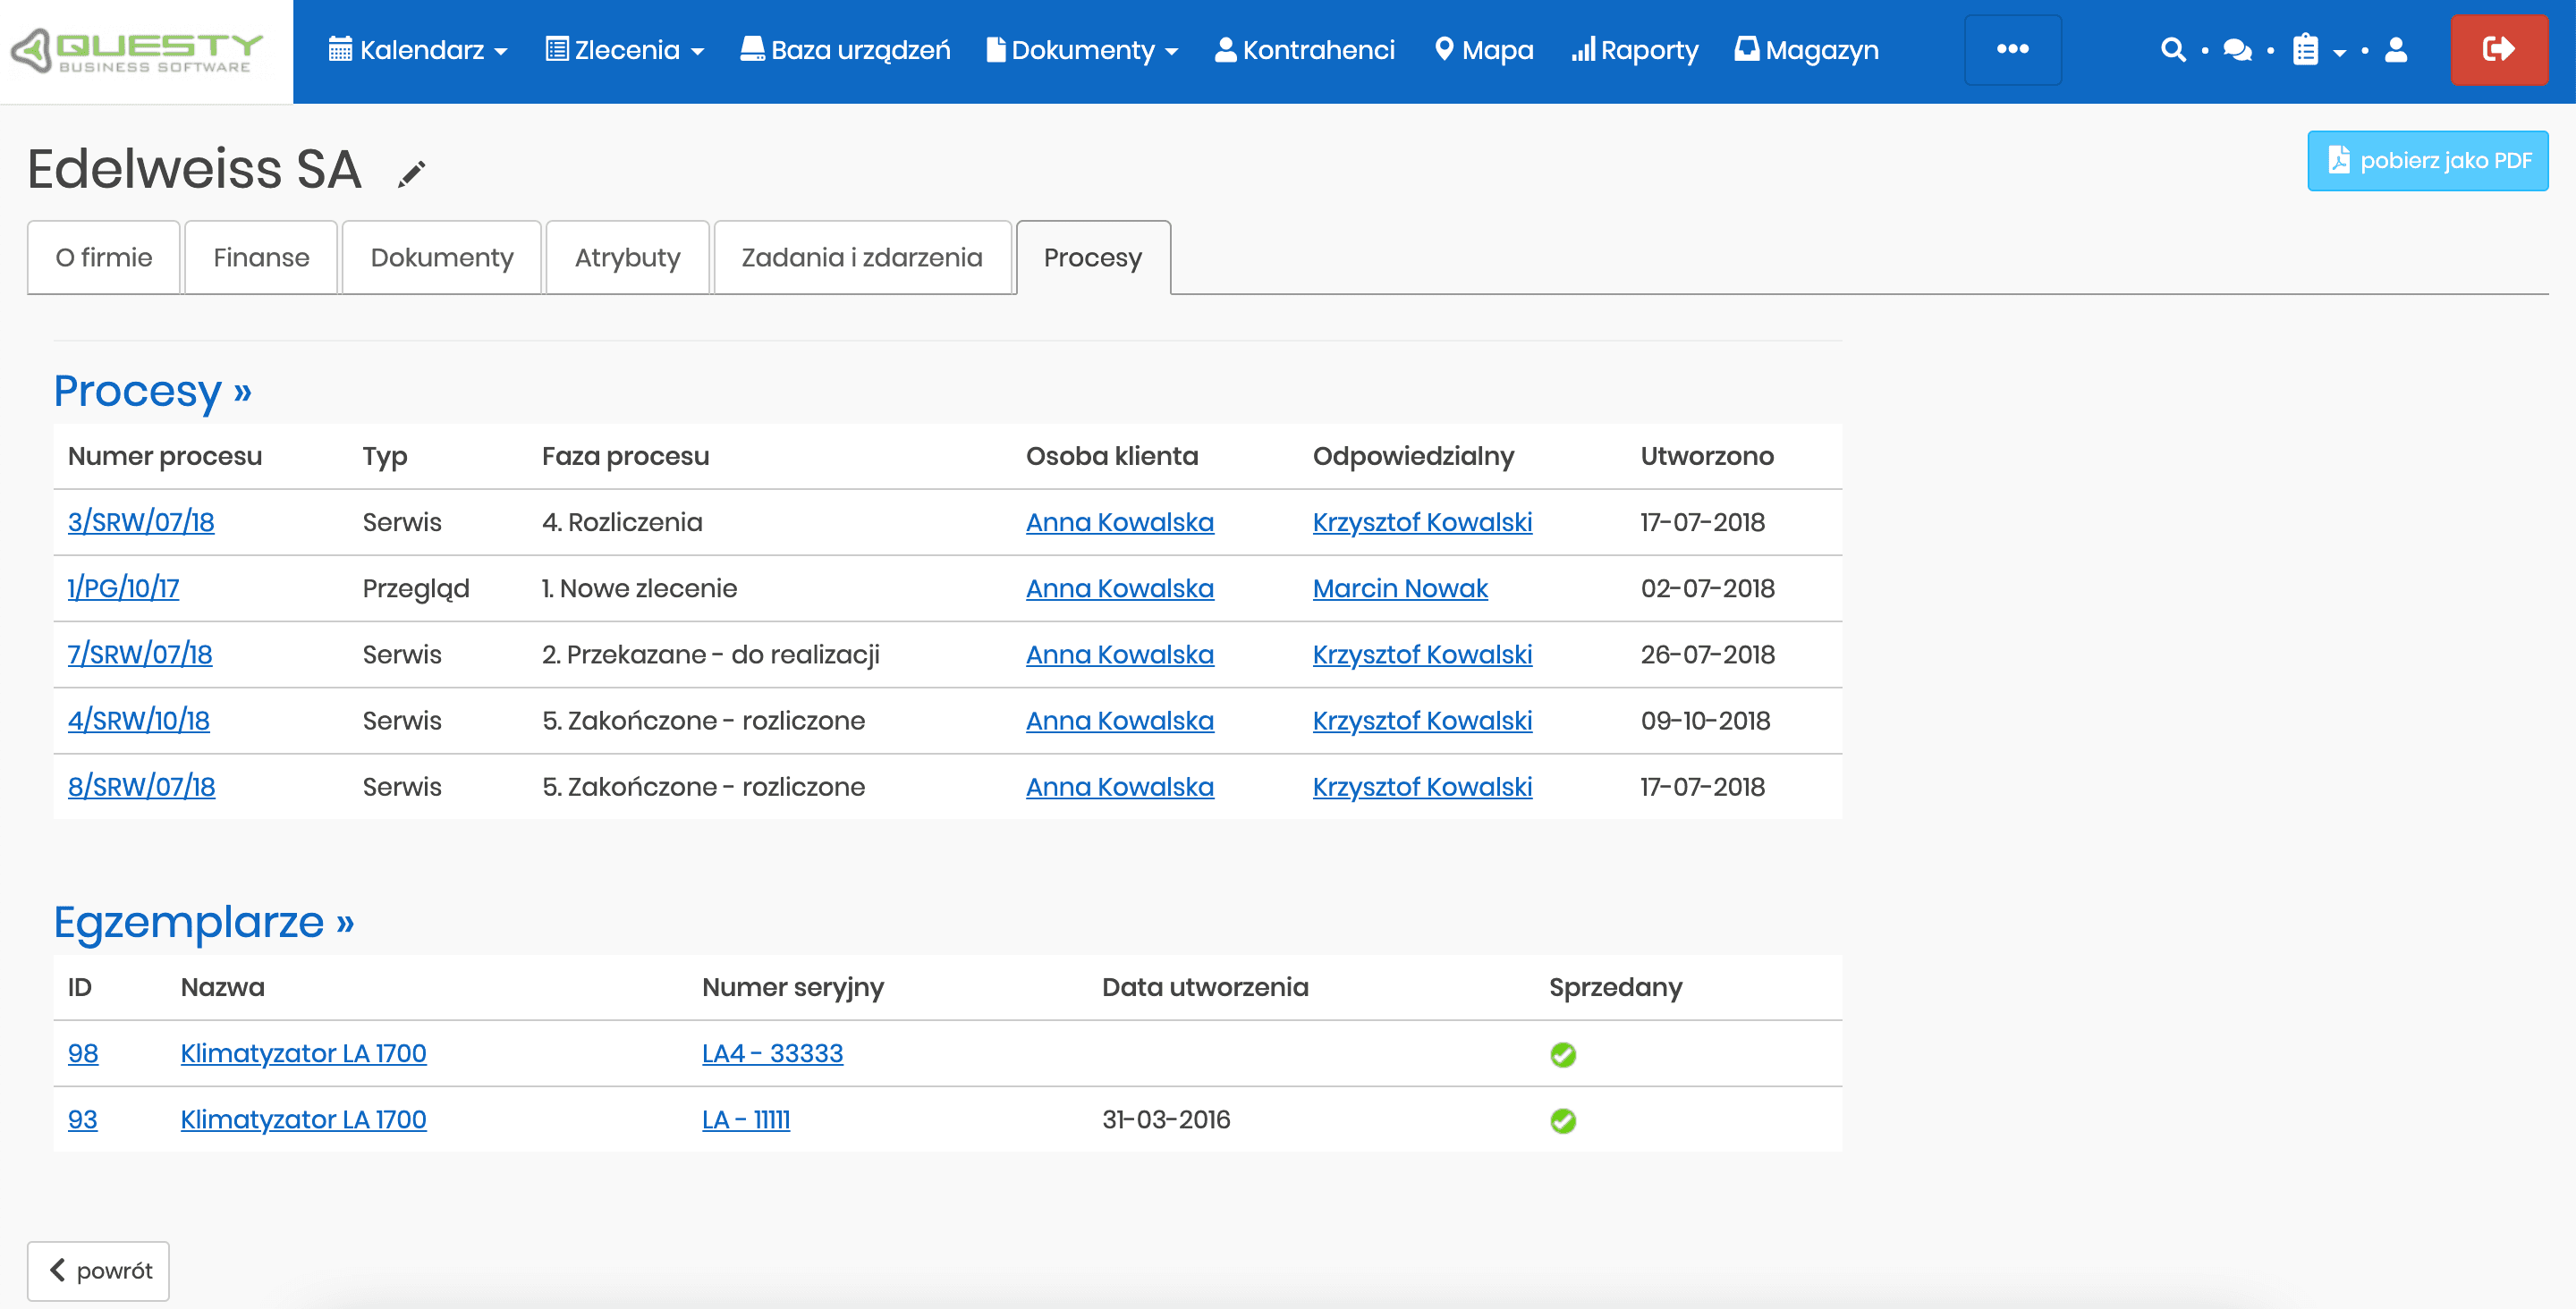Open Krzysztof Kowalski in row 4/SRW/10/18
2576x1309 pixels.
pos(1422,719)
